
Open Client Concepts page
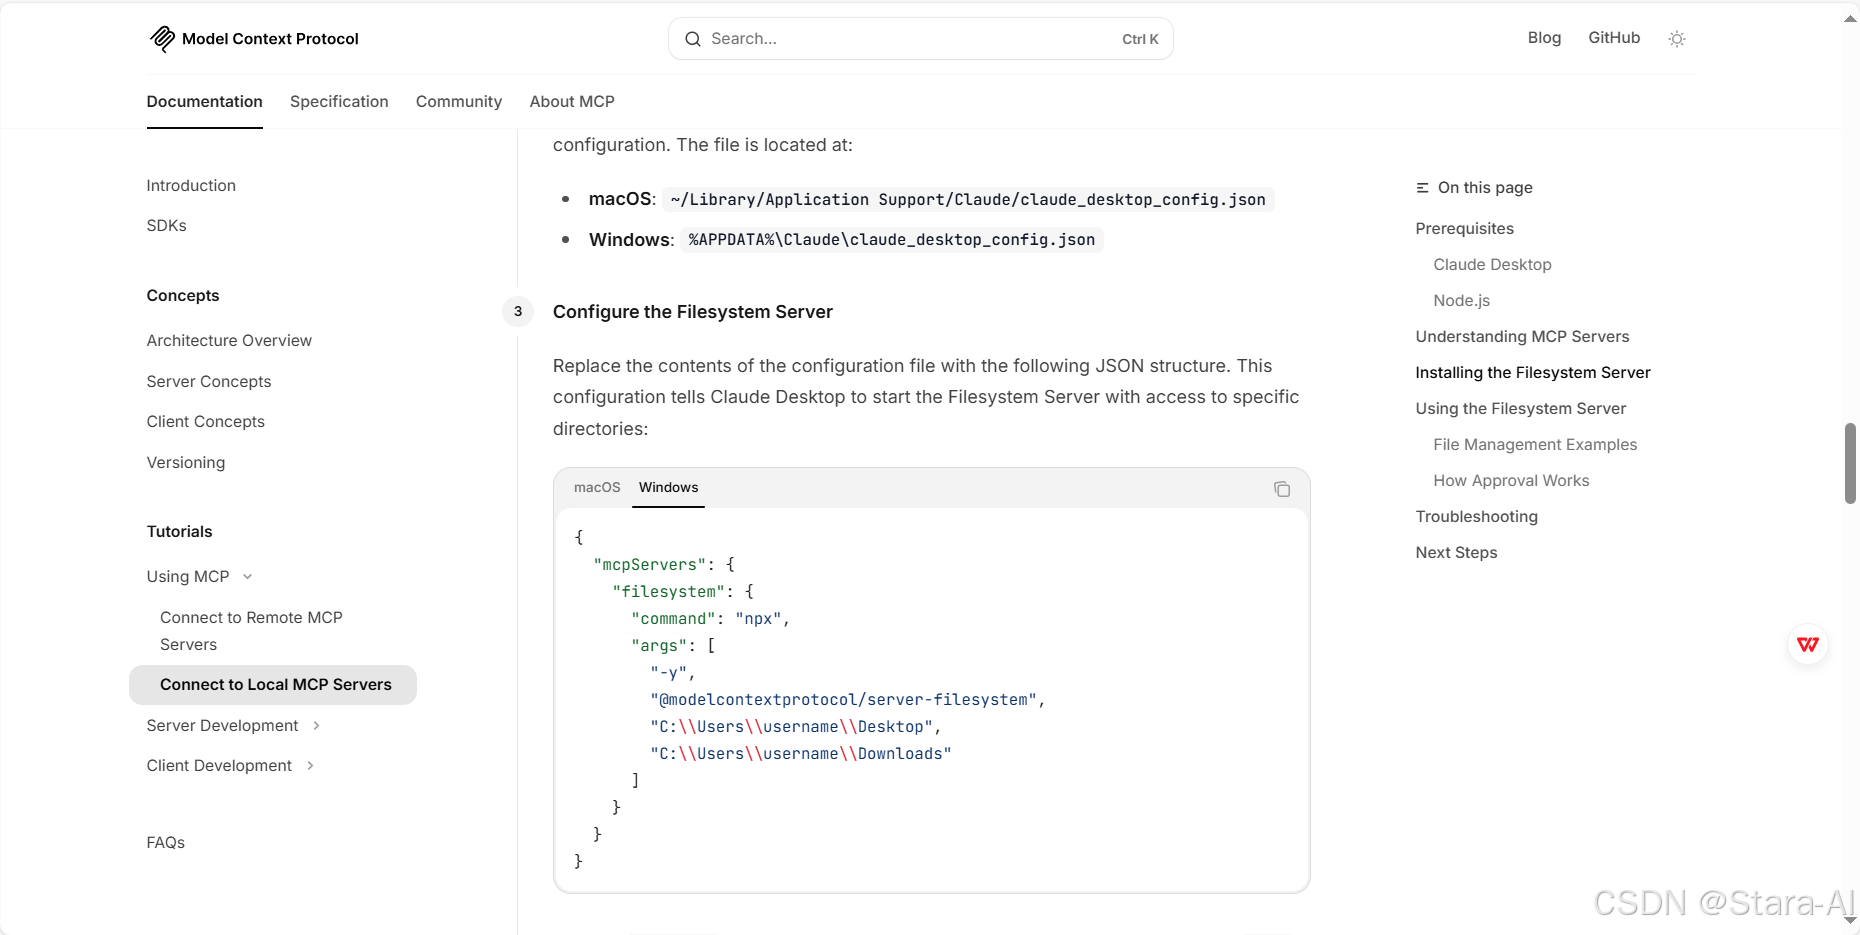click(x=205, y=422)
